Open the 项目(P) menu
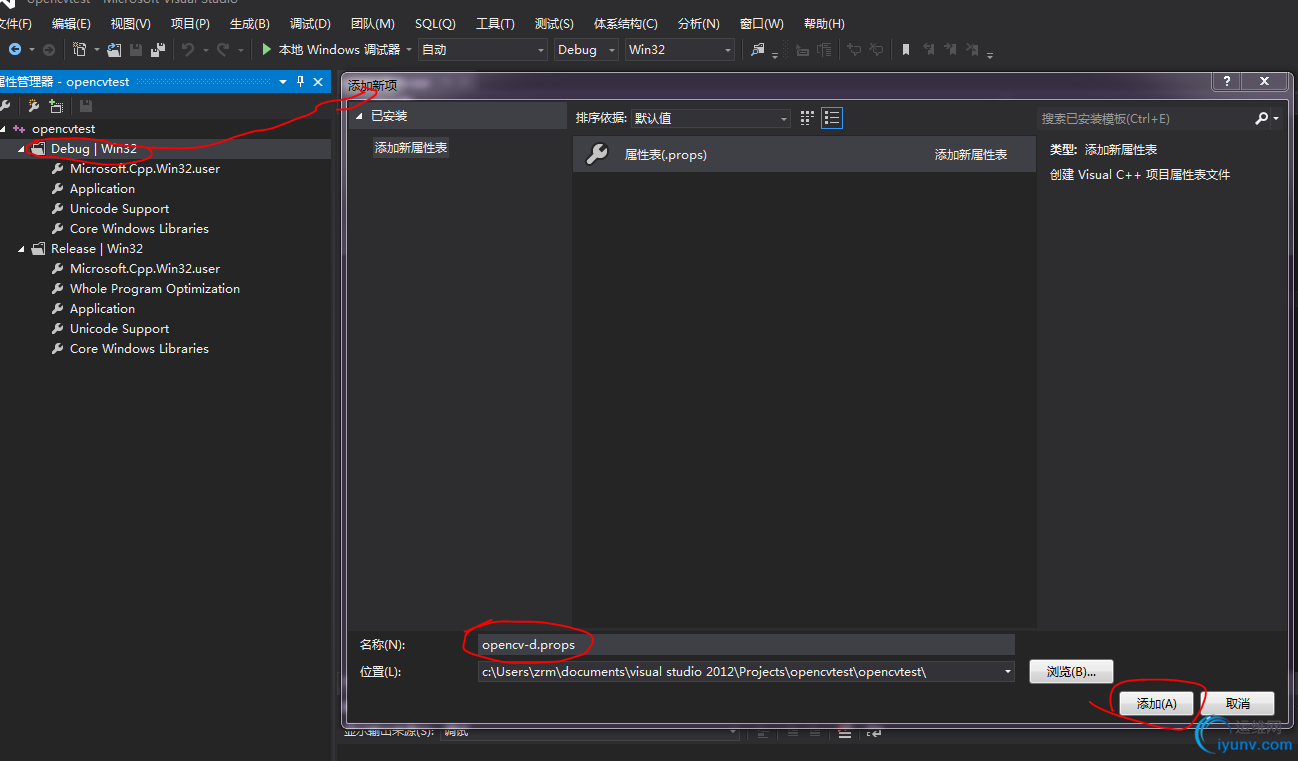Screen dimensions: 1298x761 (x=190, y=23)
